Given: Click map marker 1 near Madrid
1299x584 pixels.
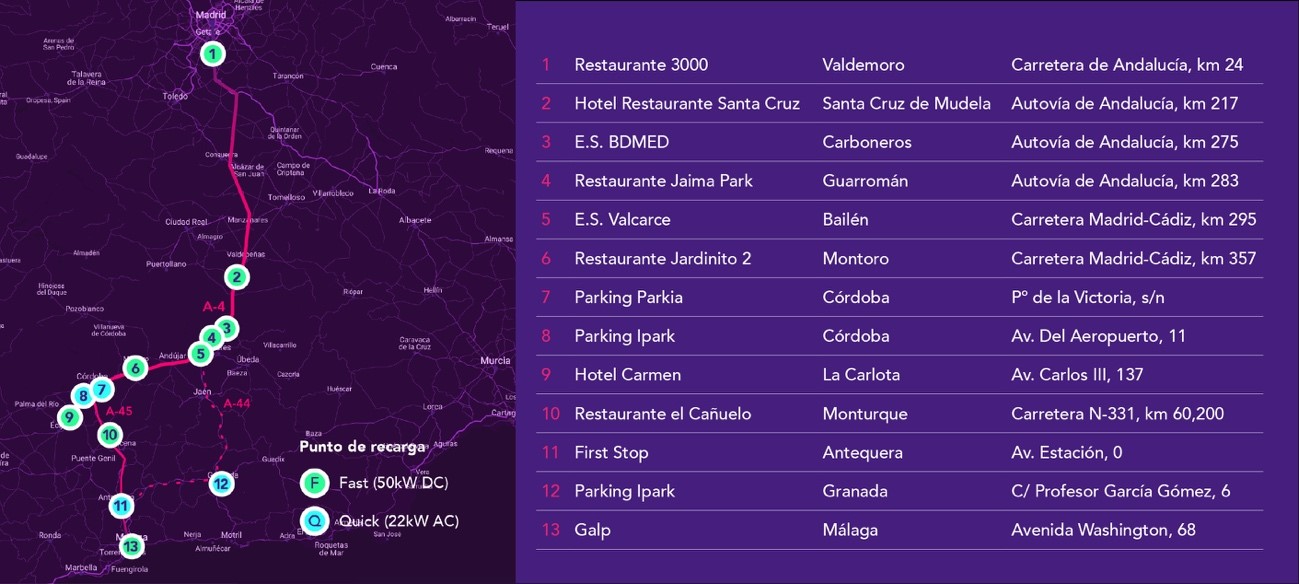Looking at the screenshot, I should pos(212,54).
